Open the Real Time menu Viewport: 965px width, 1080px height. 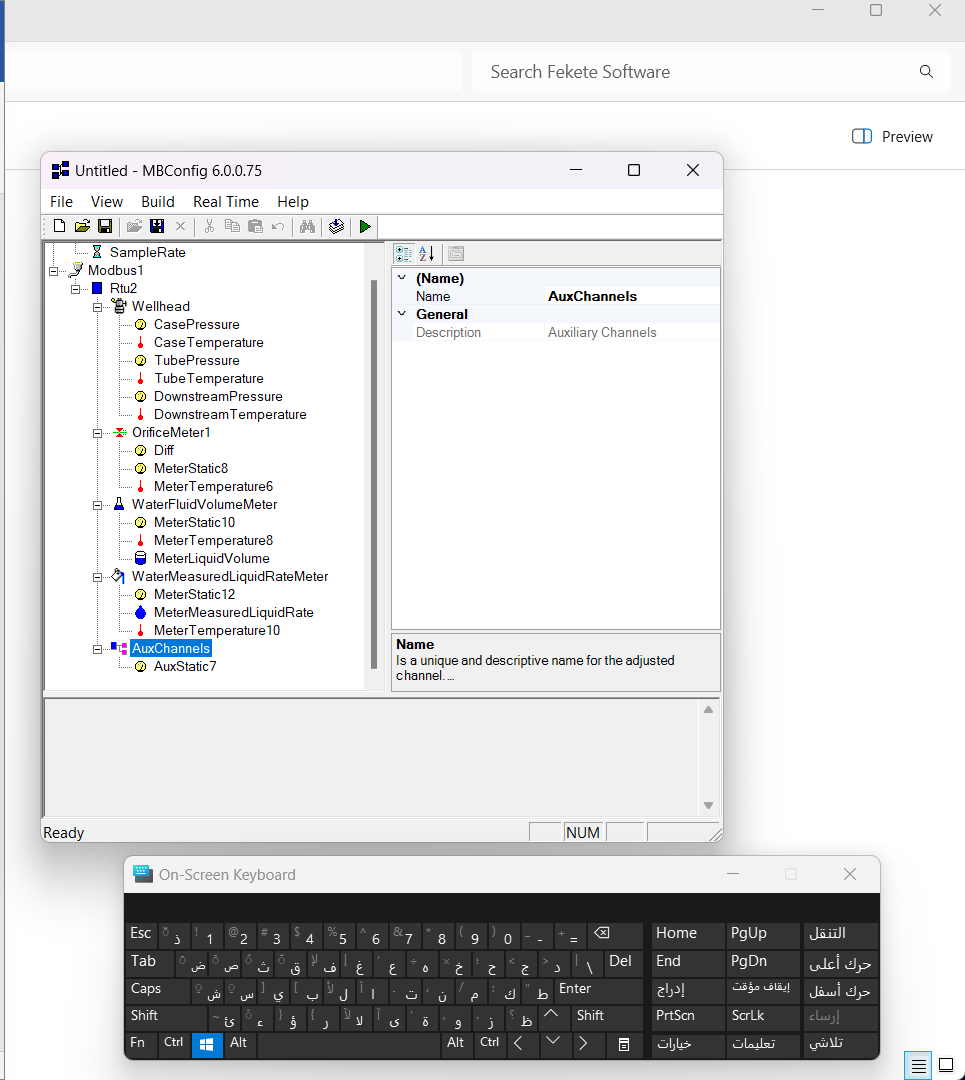225,202
